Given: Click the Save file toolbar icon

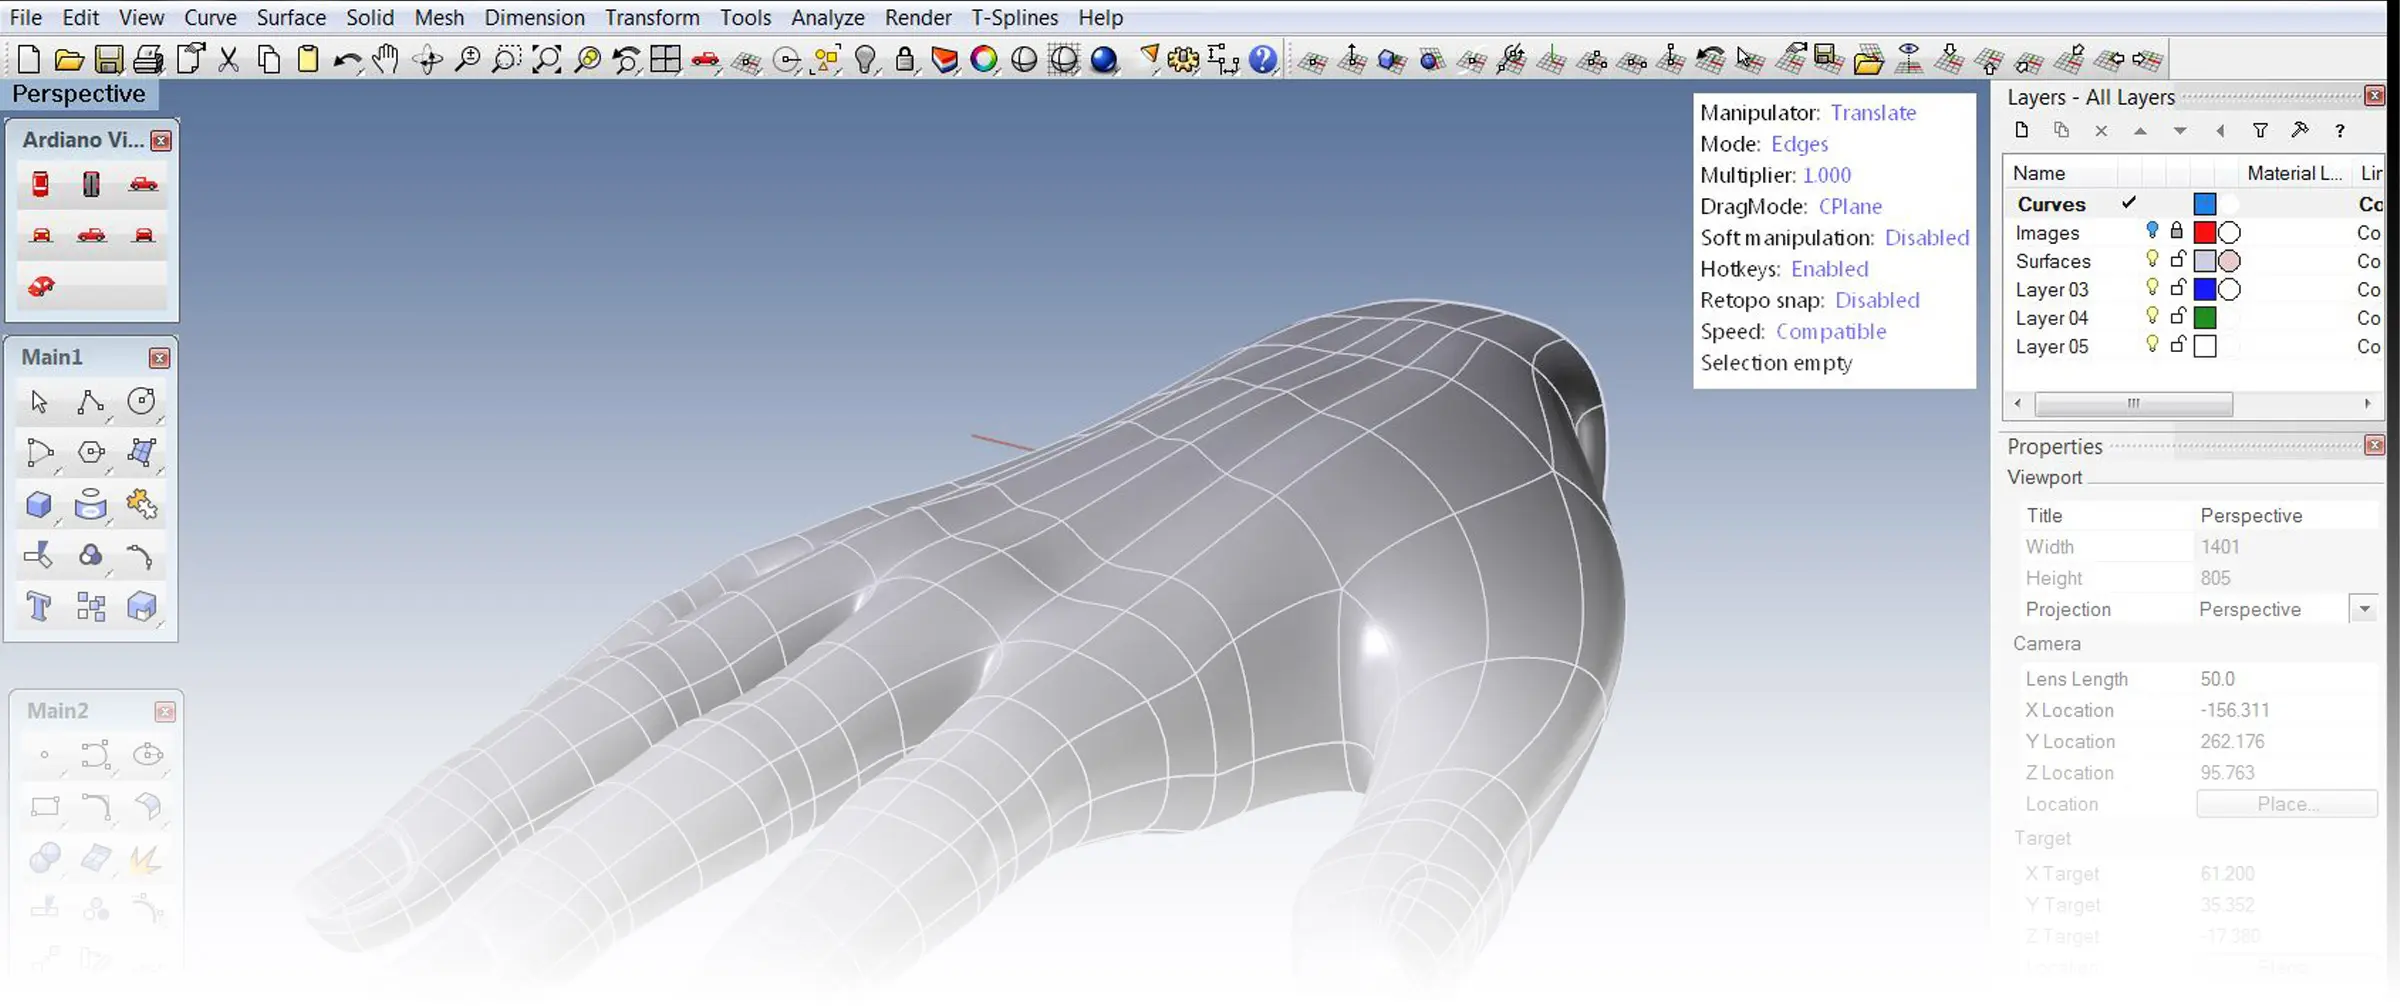Looking at the screenshot, I should point(108,60).
